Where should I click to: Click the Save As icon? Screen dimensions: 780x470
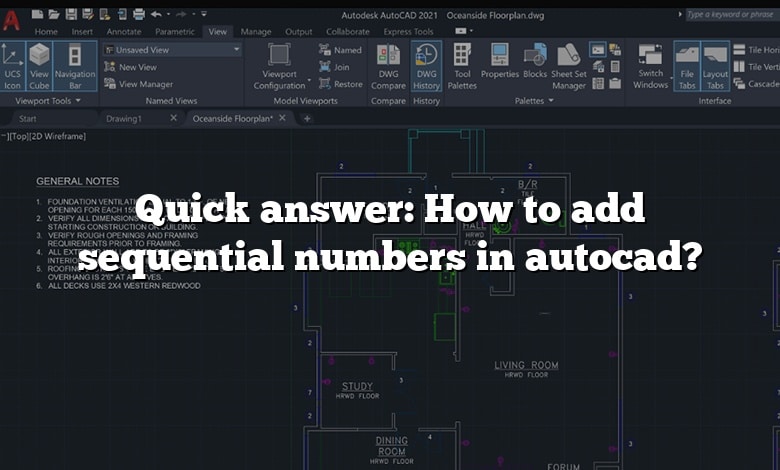coord(88,14)
